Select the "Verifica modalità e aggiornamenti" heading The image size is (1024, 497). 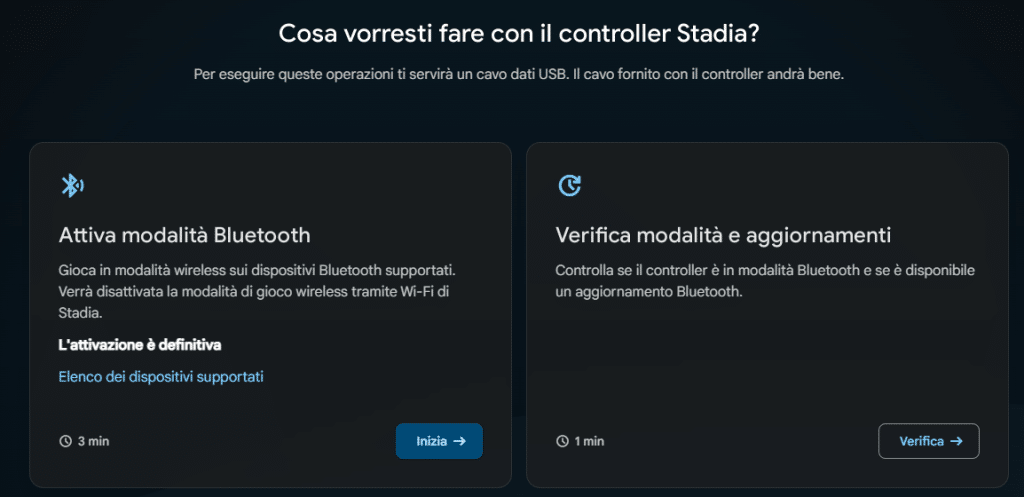tap(723, 235)
